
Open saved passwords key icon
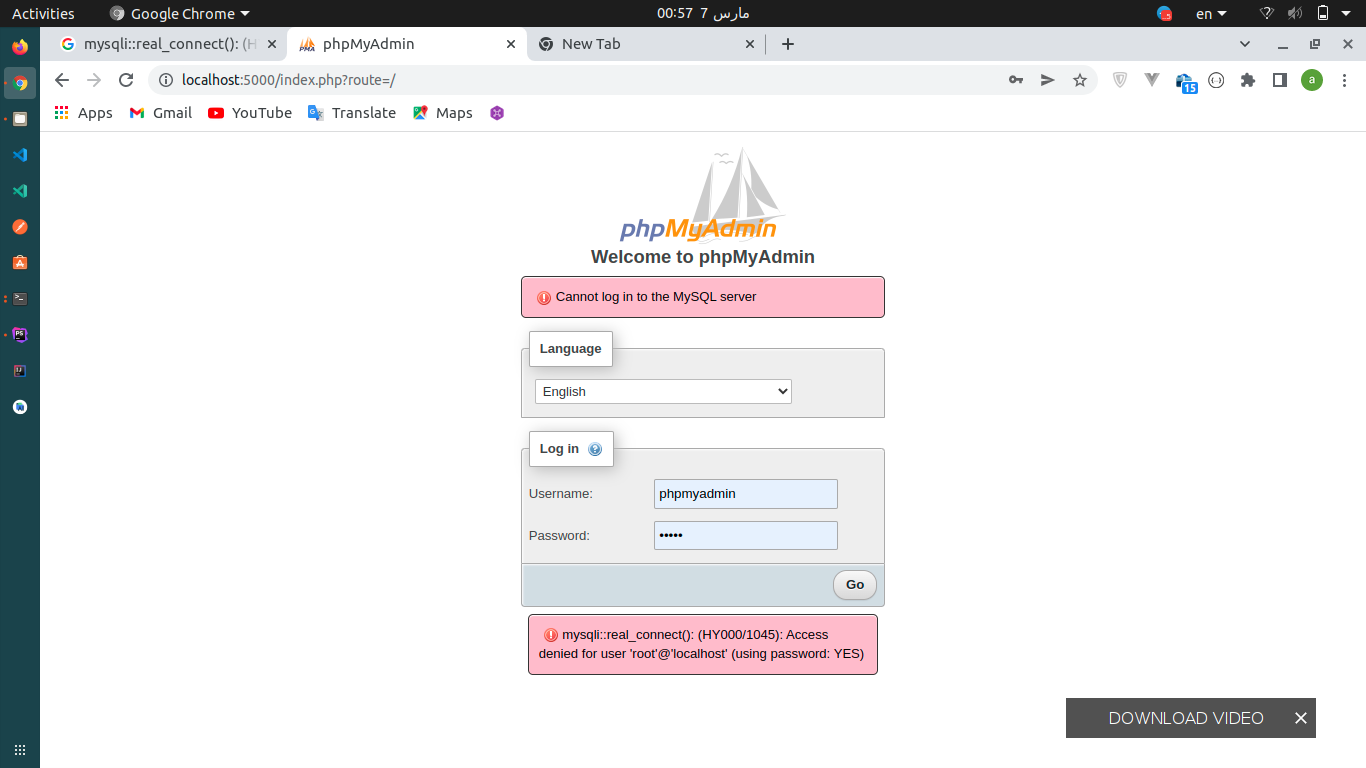pos(1016,80)
